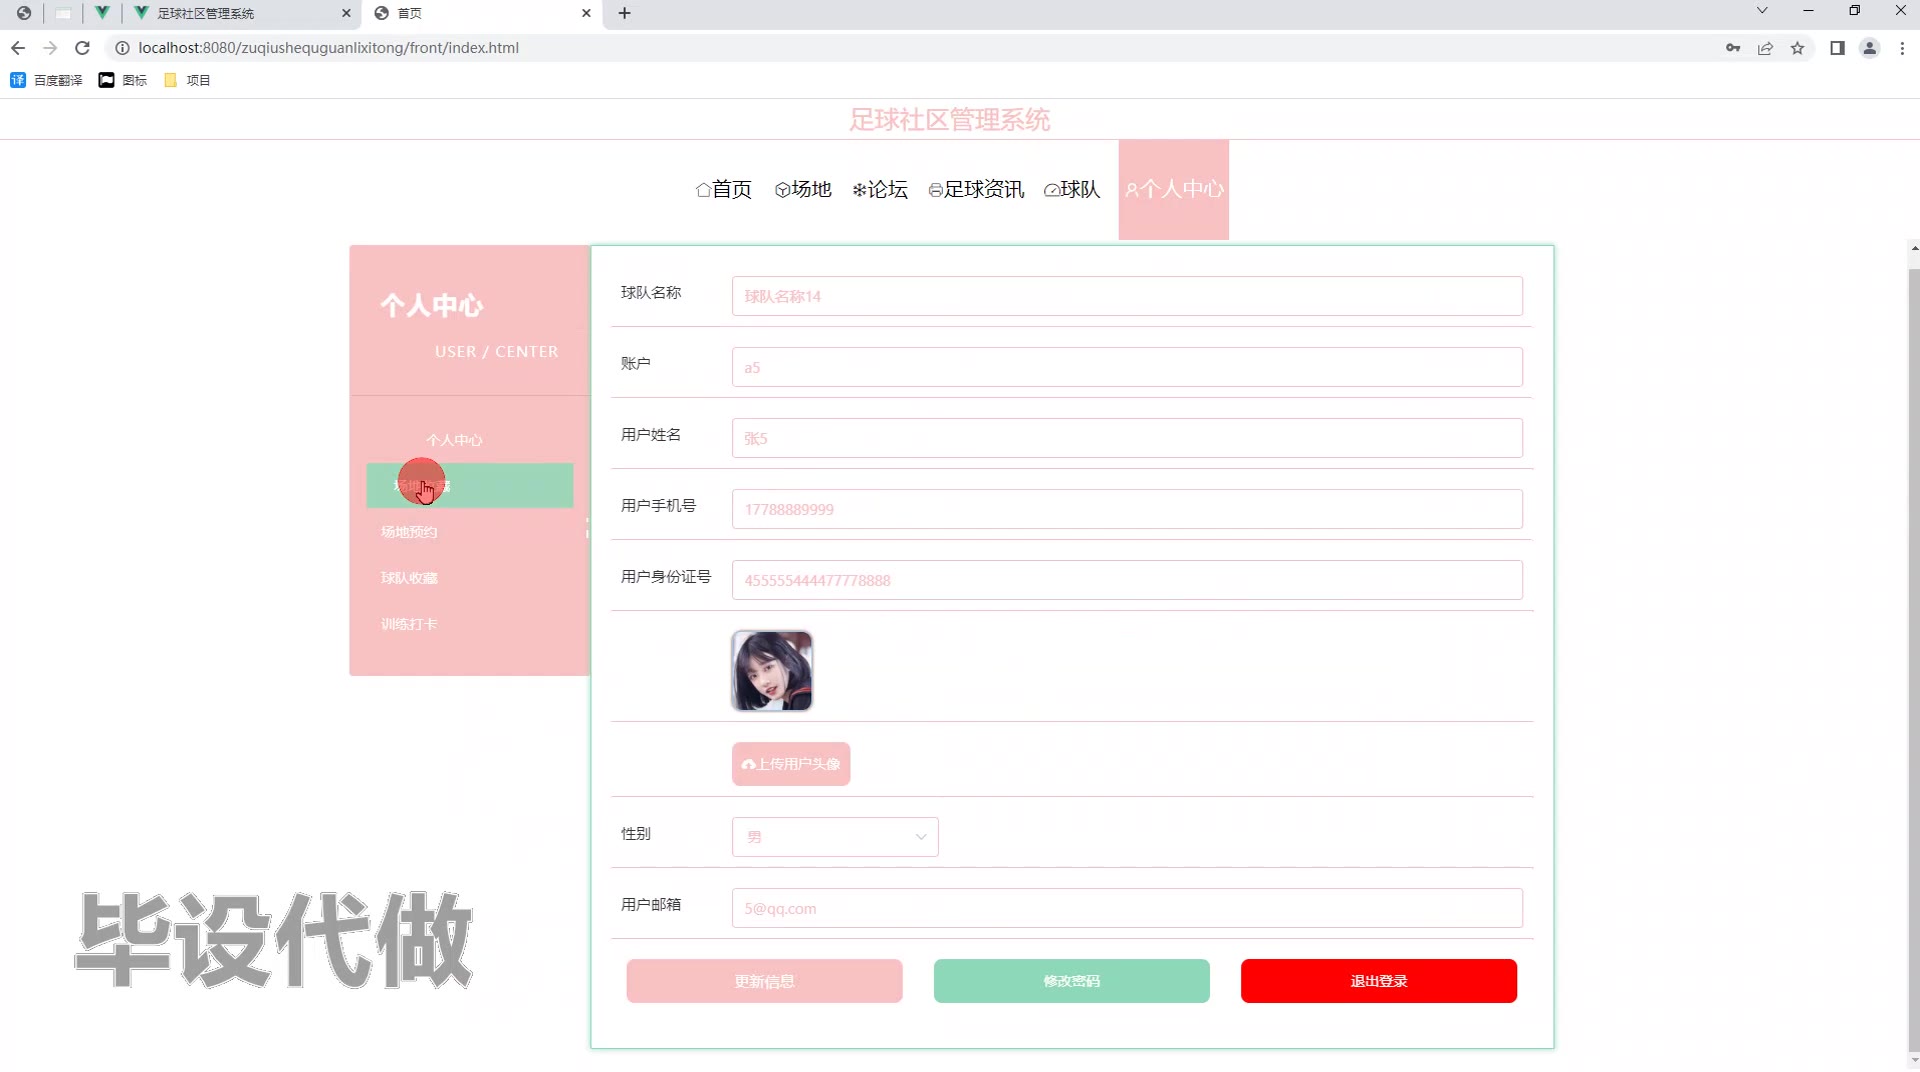Open the 论坛 navigation item
The height and width of the screenshot is (1072, 1920).
click(x=880, y=189)
